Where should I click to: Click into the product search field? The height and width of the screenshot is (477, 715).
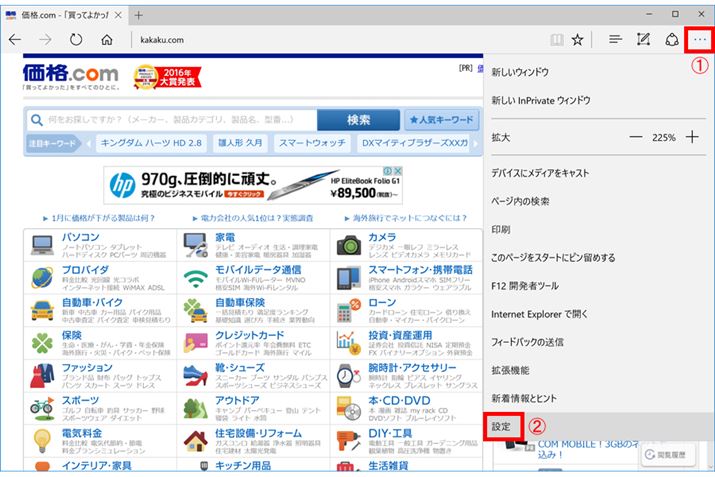(x=173, y=120)
